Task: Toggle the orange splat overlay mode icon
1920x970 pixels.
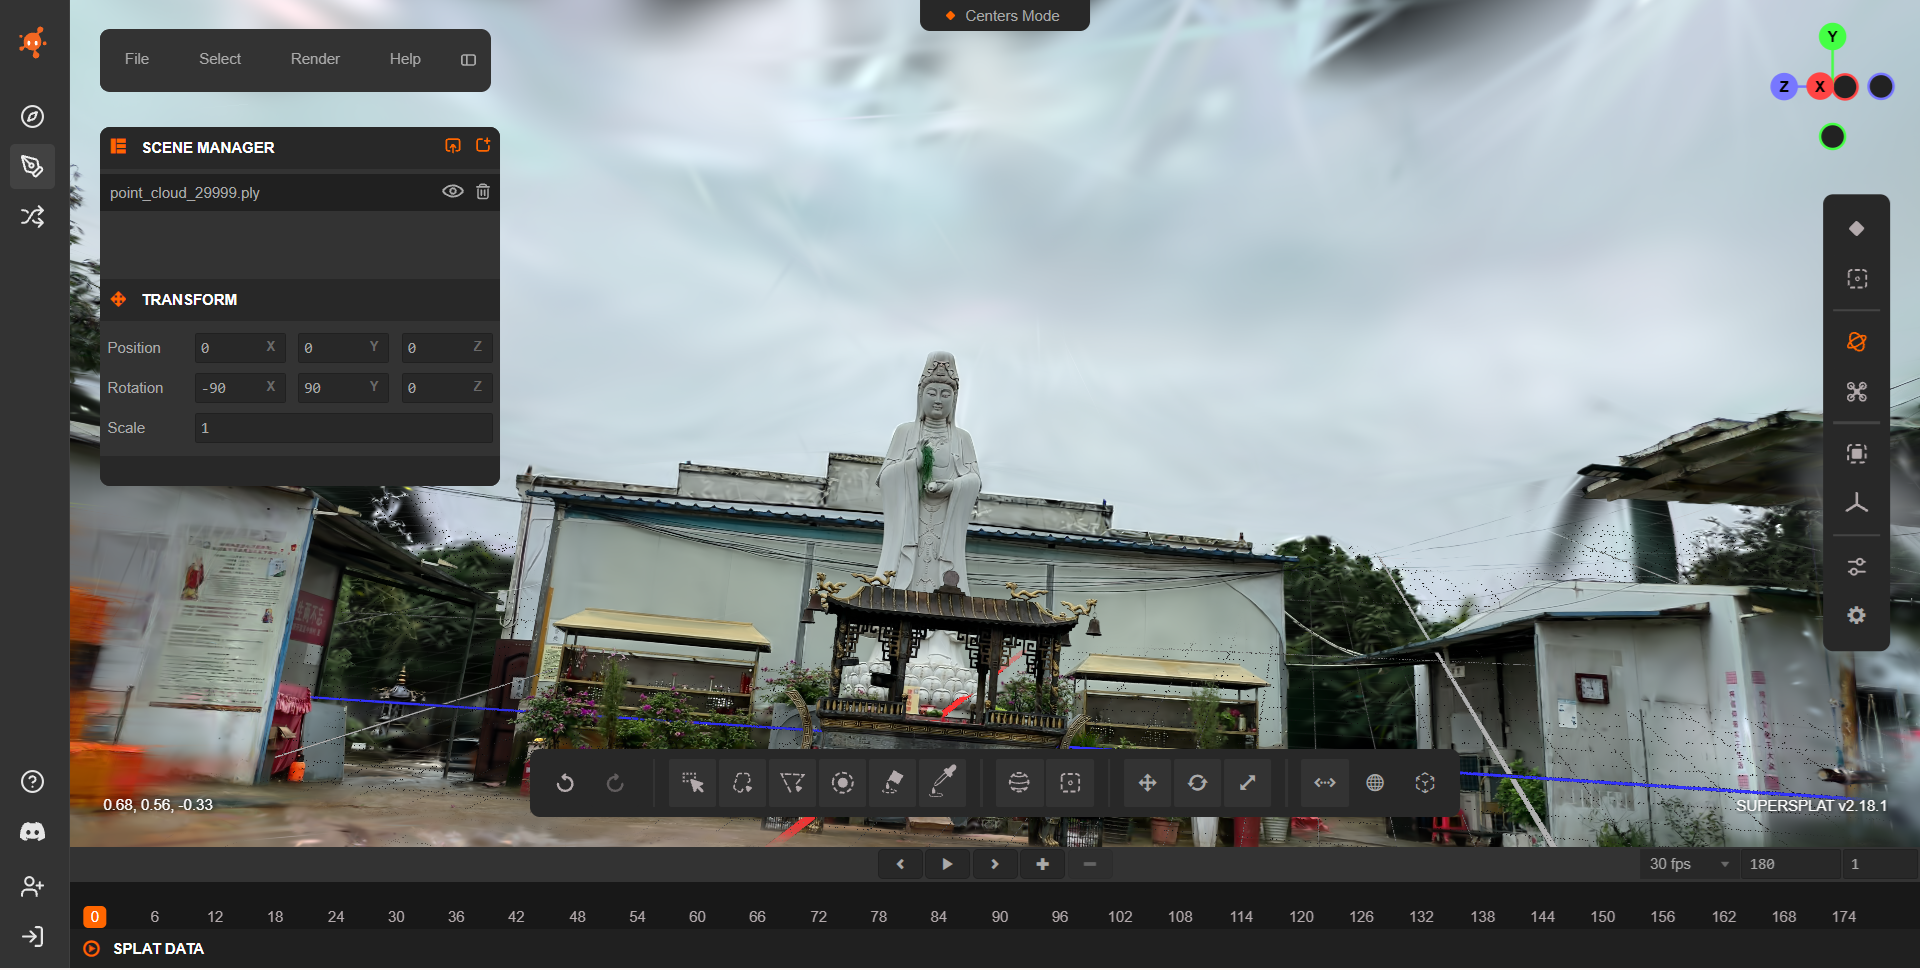Action: (1857, 342)
